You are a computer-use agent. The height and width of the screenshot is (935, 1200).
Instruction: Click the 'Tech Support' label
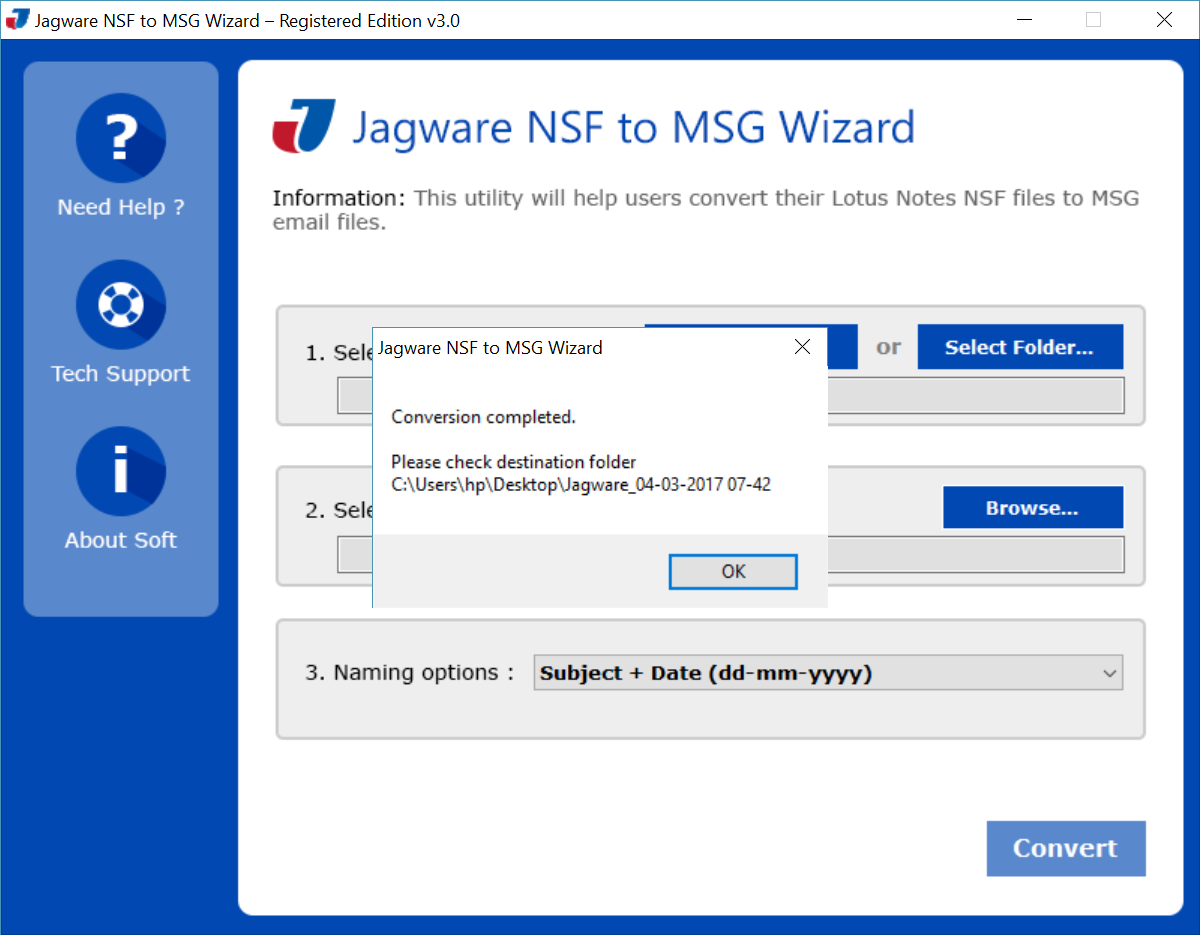click(x=120, y=374)
